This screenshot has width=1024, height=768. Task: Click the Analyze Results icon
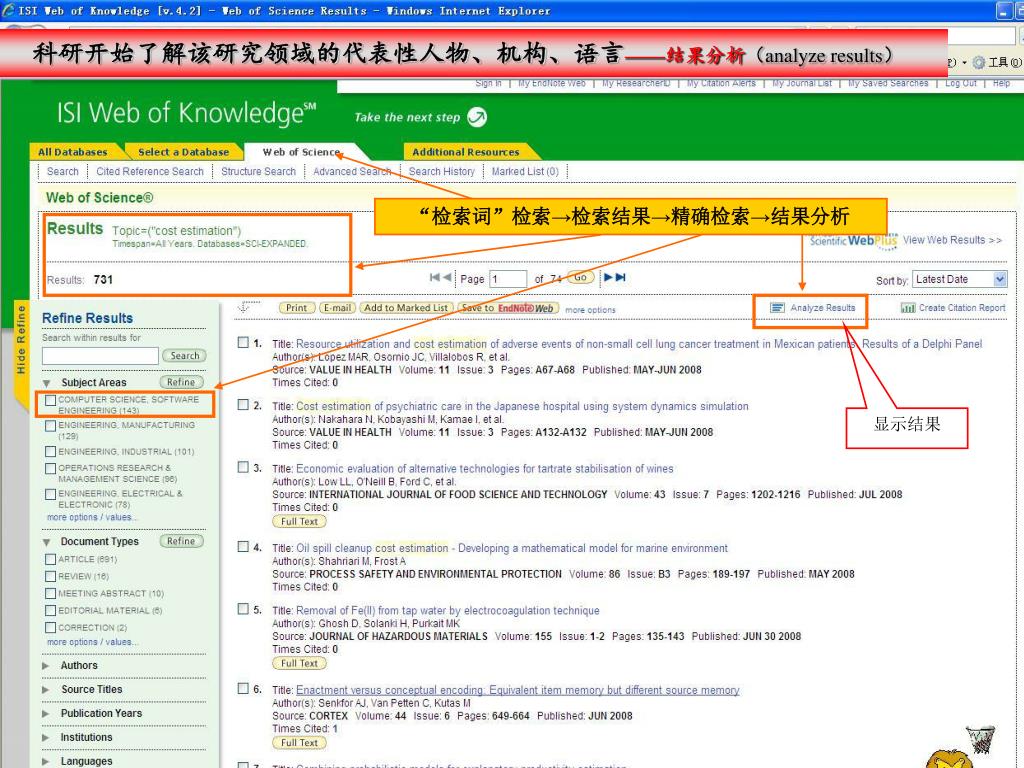tap(777, 308)
